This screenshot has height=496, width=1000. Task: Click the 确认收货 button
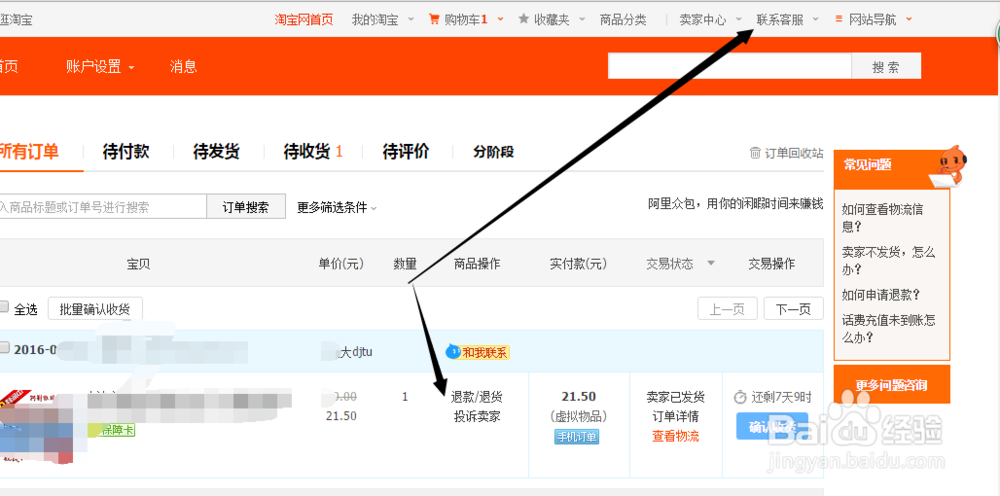[x=772, y=426]
